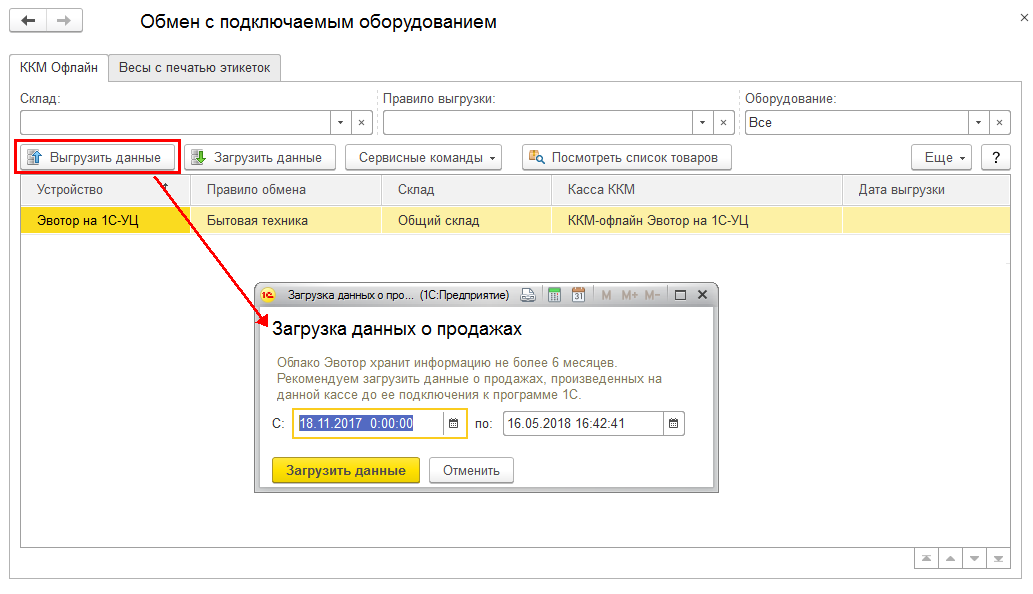This screenshot has height=594, width=1033.
Task: Click the ККМ-офлайн Эвотор на 1С-УЦ cell
Action: 697,220
